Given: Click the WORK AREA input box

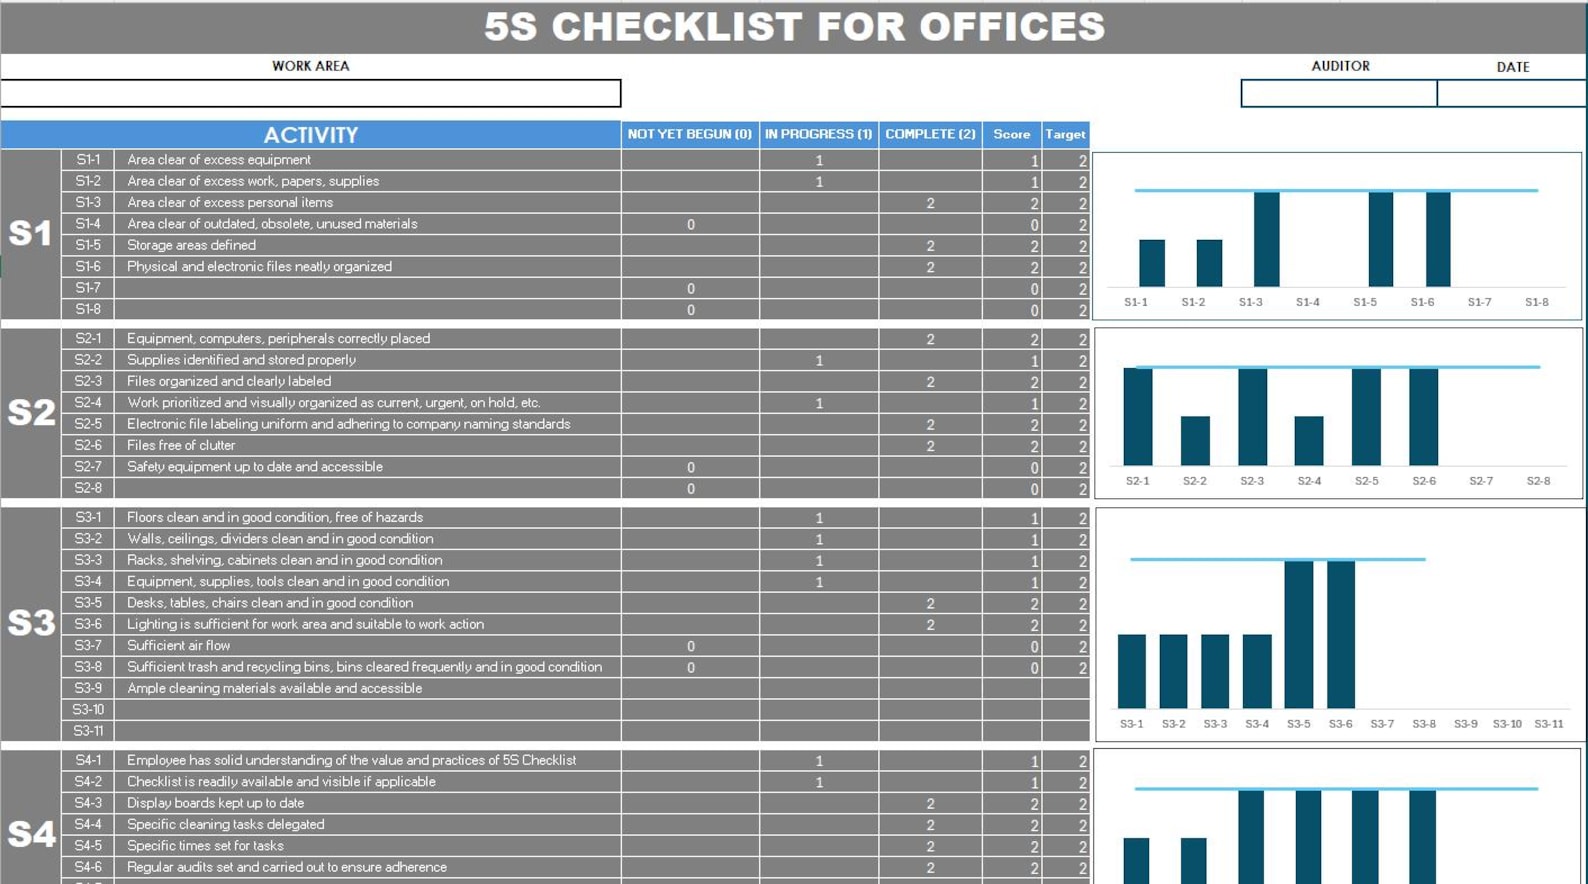Looking at the screenshot, I should click(x=310, y=93).
